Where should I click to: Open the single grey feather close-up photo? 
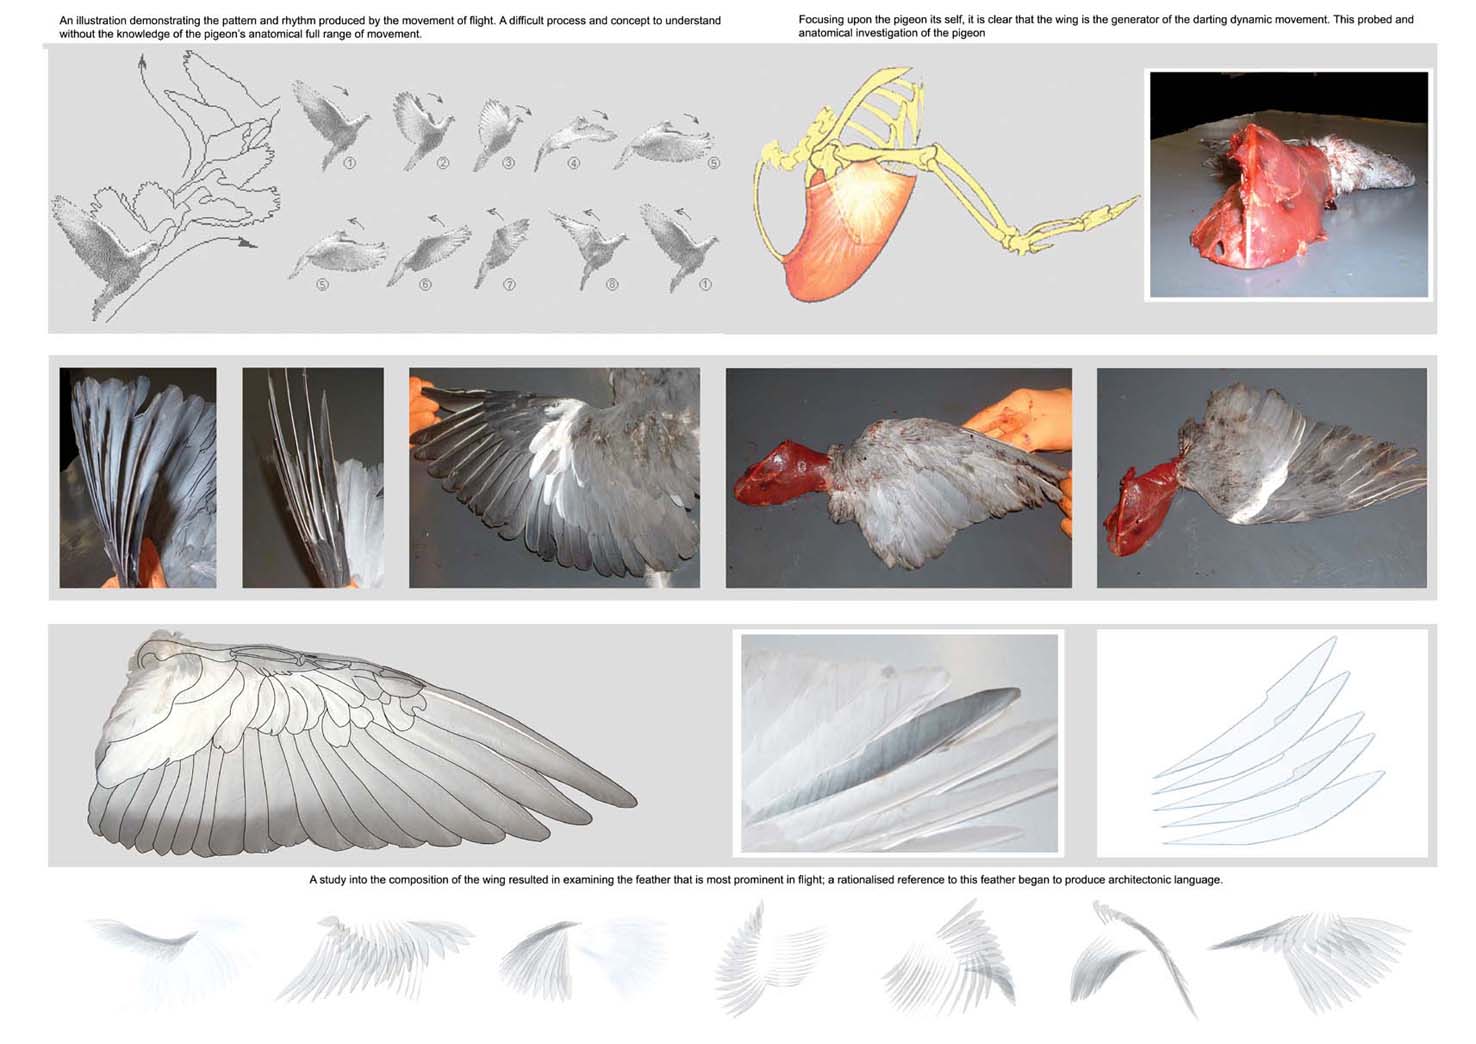coord(898,743)
